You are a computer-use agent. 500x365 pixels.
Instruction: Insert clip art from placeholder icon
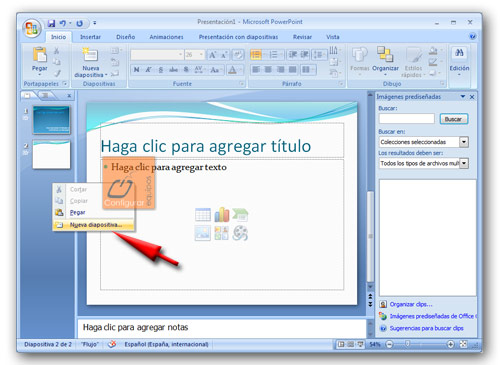tap(222, 233)
